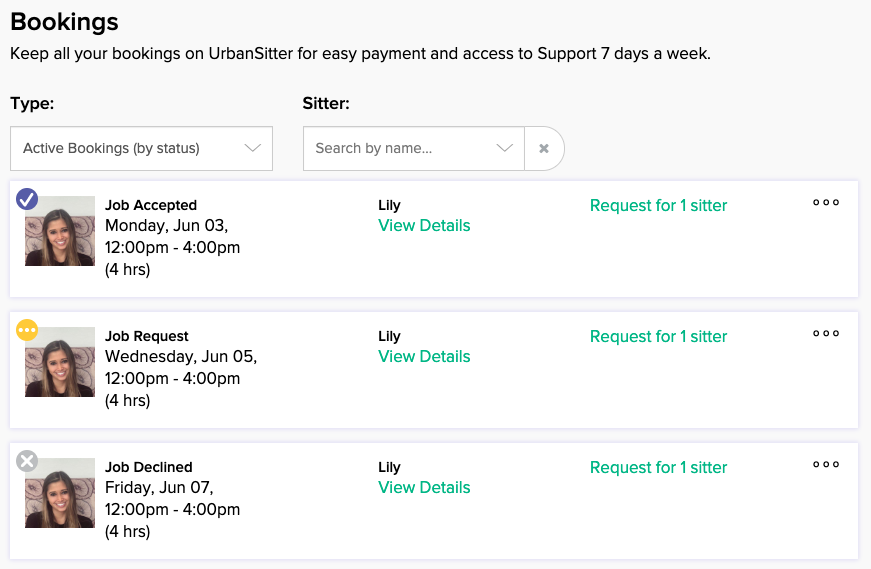Viewport: 871px width, 569px height.
Task: Clear the sitter filter with the X button
Action: coord(544,148)
